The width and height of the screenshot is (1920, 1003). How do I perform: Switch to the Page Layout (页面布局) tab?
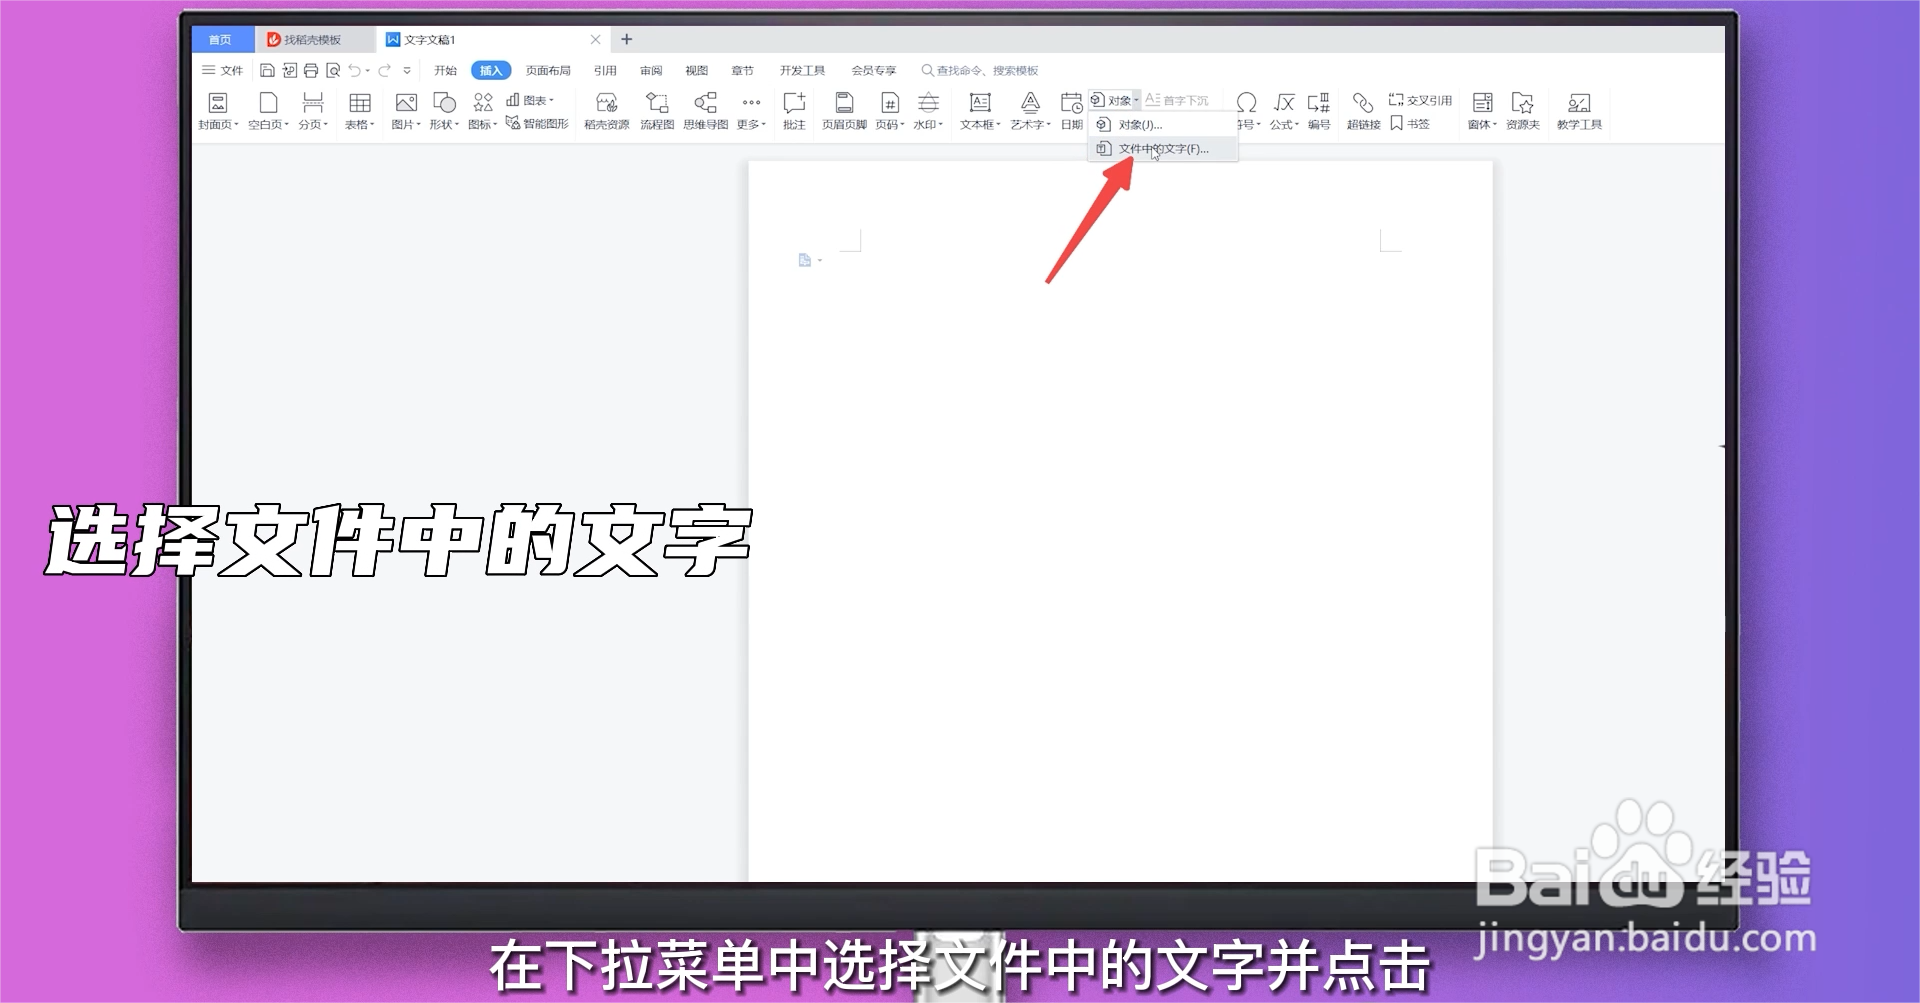pyautogui.click(x=548, y=70)
